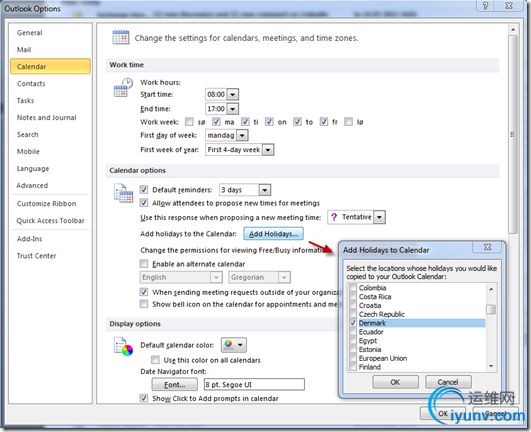Check the Finland holidays checkbox
531x432 pixels.
(353, 367)
